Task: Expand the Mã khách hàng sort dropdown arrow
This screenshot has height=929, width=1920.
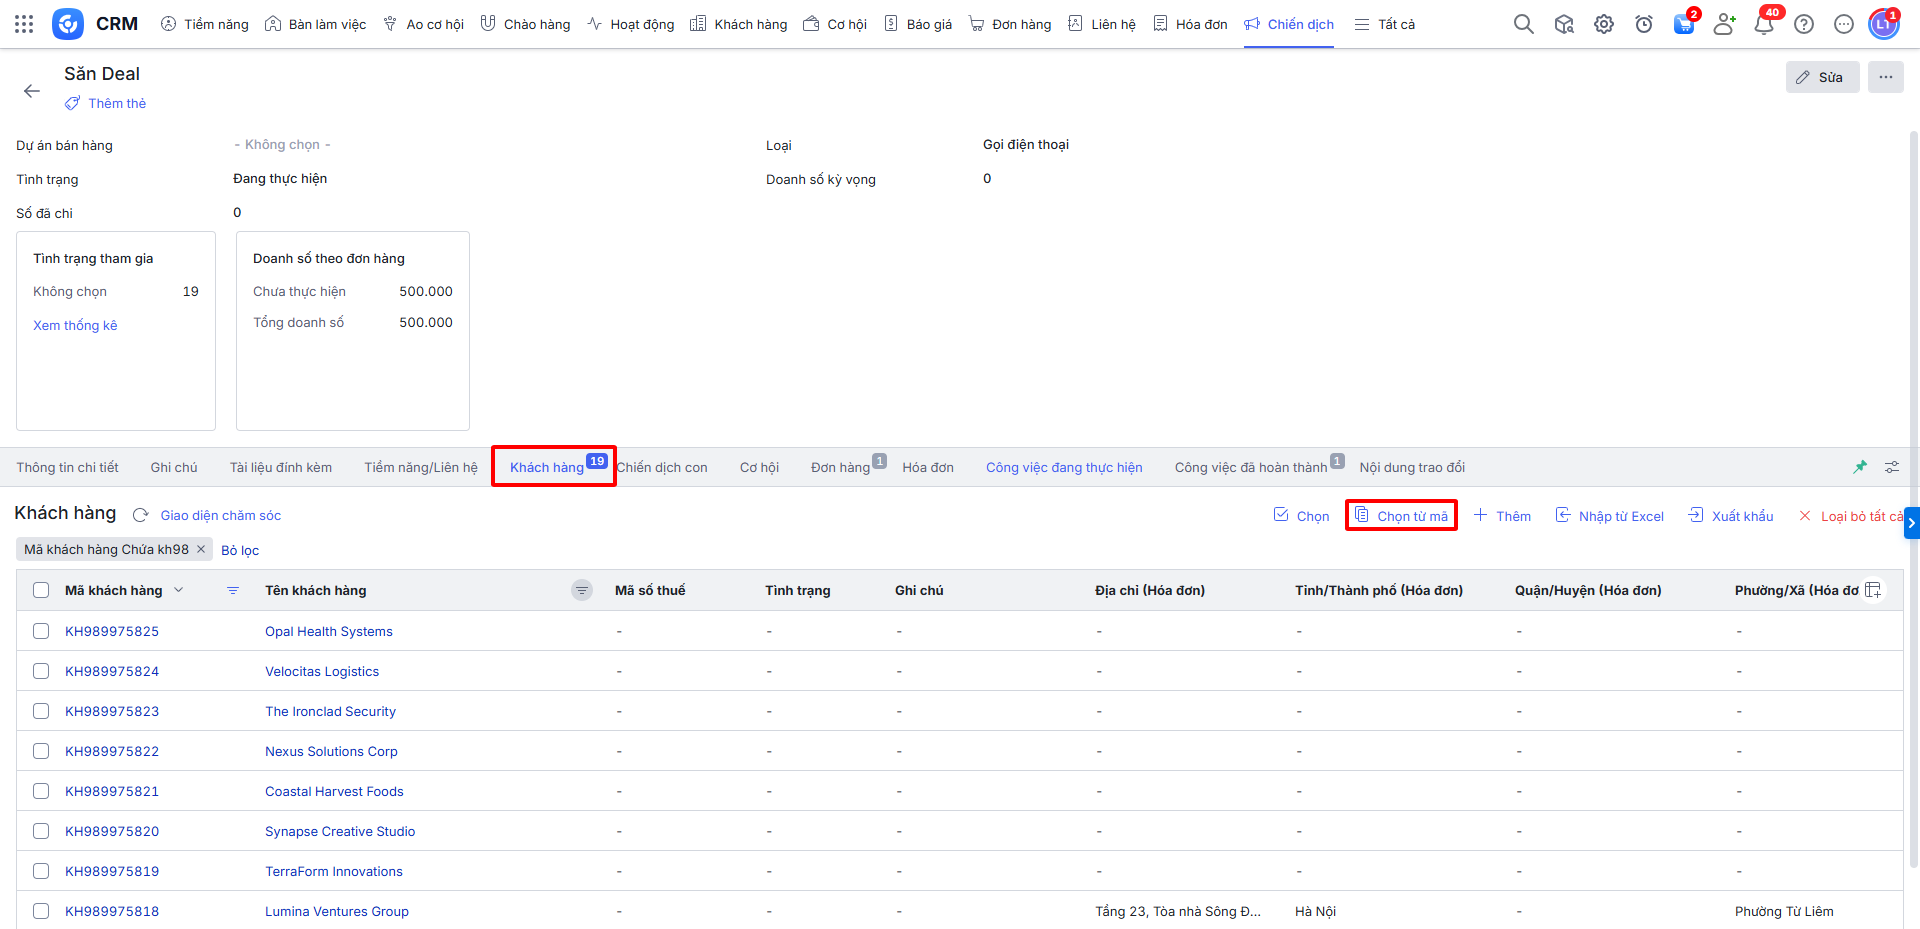Action: pyautogui.click(x=179, y=590)
